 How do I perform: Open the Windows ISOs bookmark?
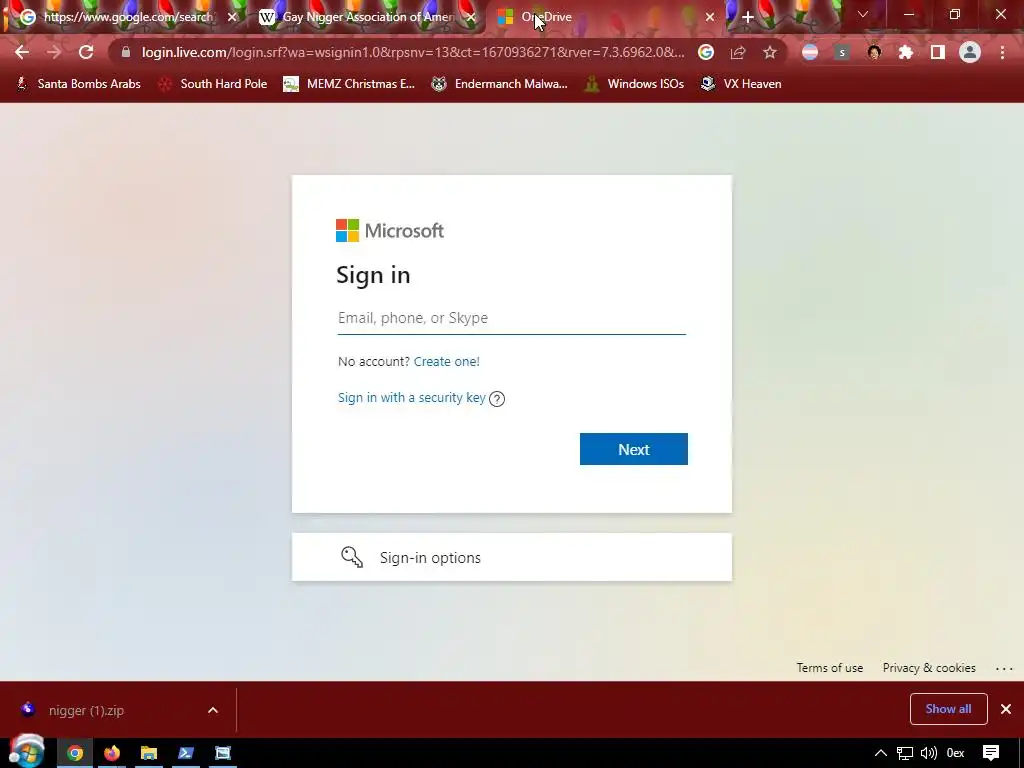(x=635, y=84)
